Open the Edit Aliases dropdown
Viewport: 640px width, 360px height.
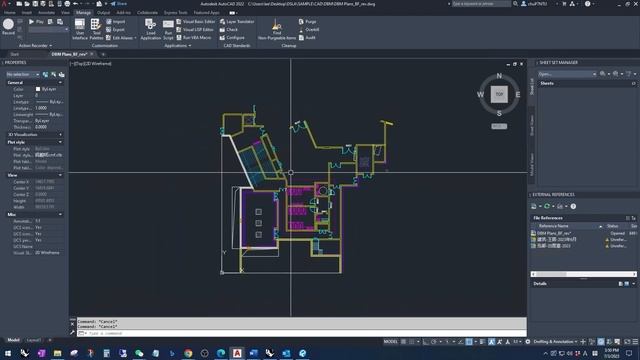tap(136, 38)
